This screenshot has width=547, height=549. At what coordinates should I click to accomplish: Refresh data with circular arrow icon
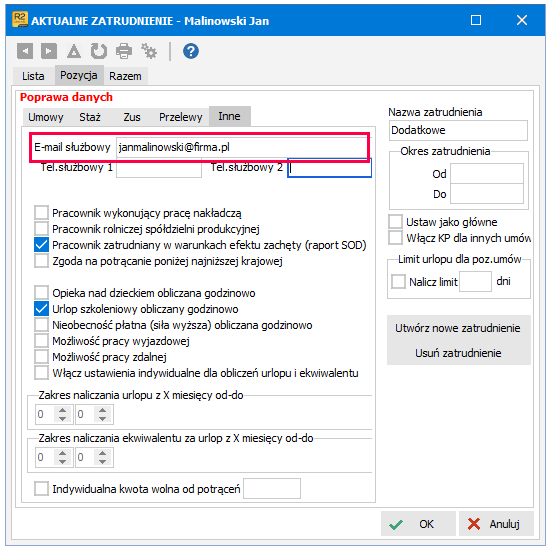(99, 51)
